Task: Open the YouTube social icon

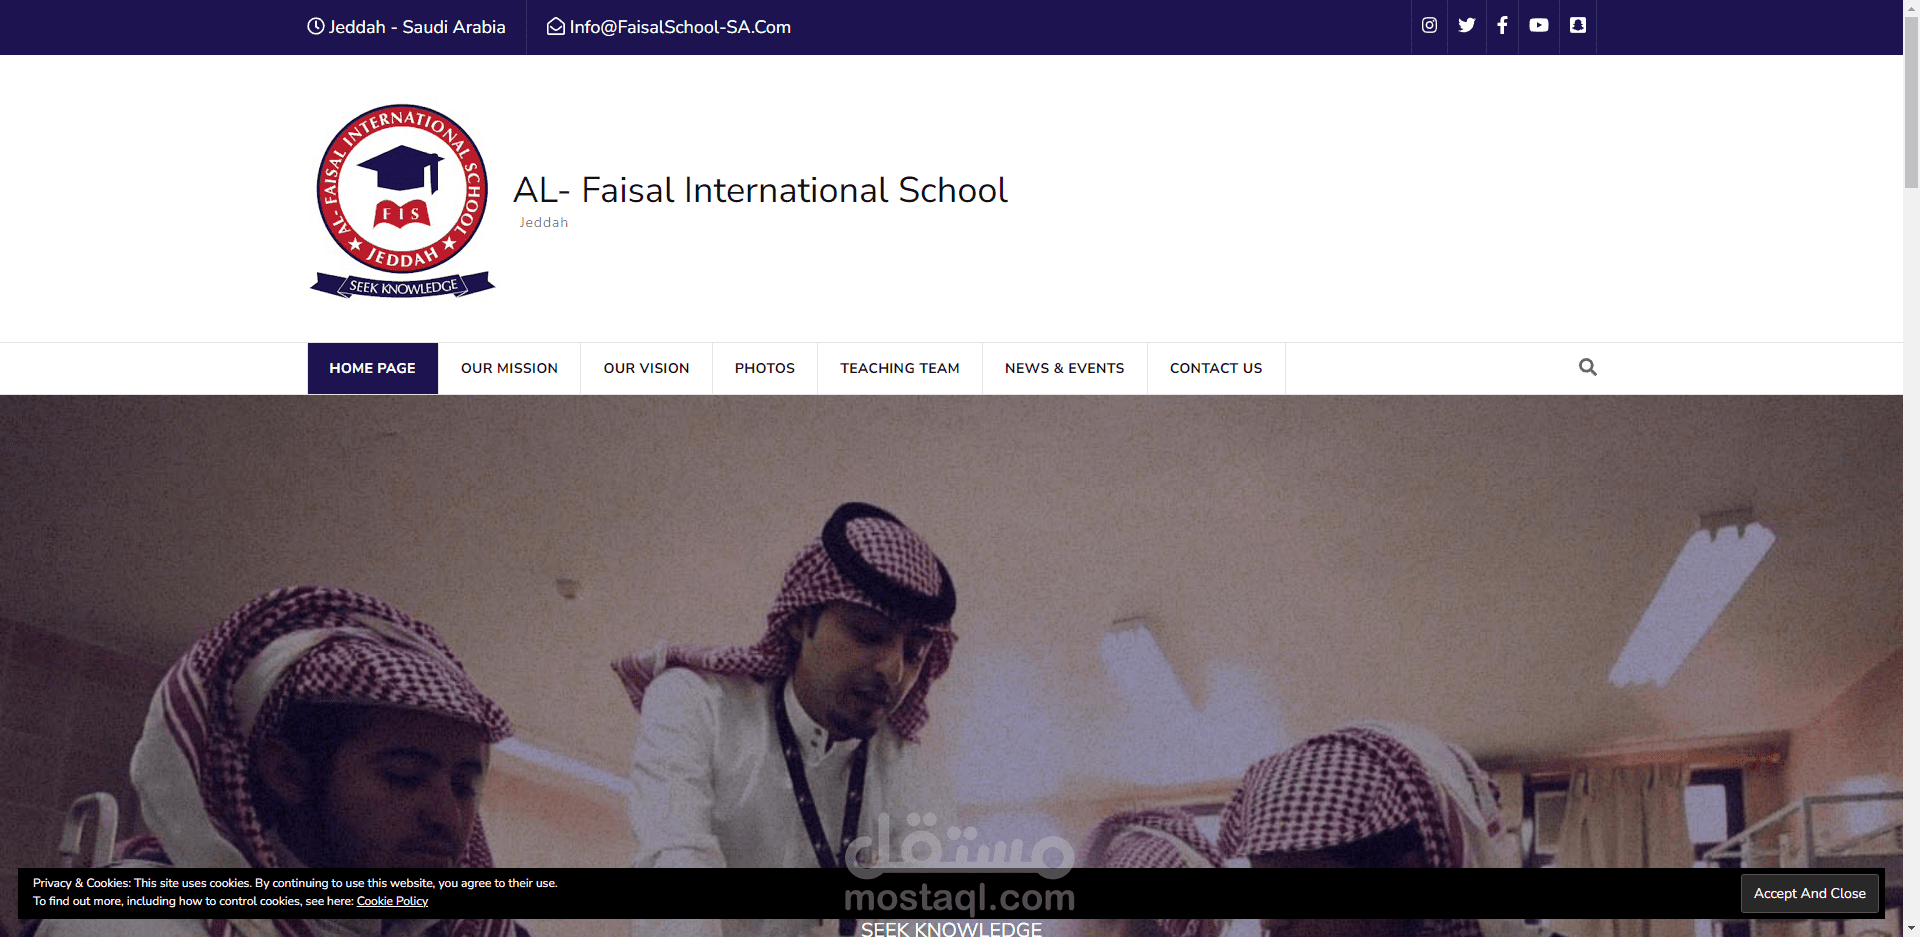Action: click(1539, 26)
